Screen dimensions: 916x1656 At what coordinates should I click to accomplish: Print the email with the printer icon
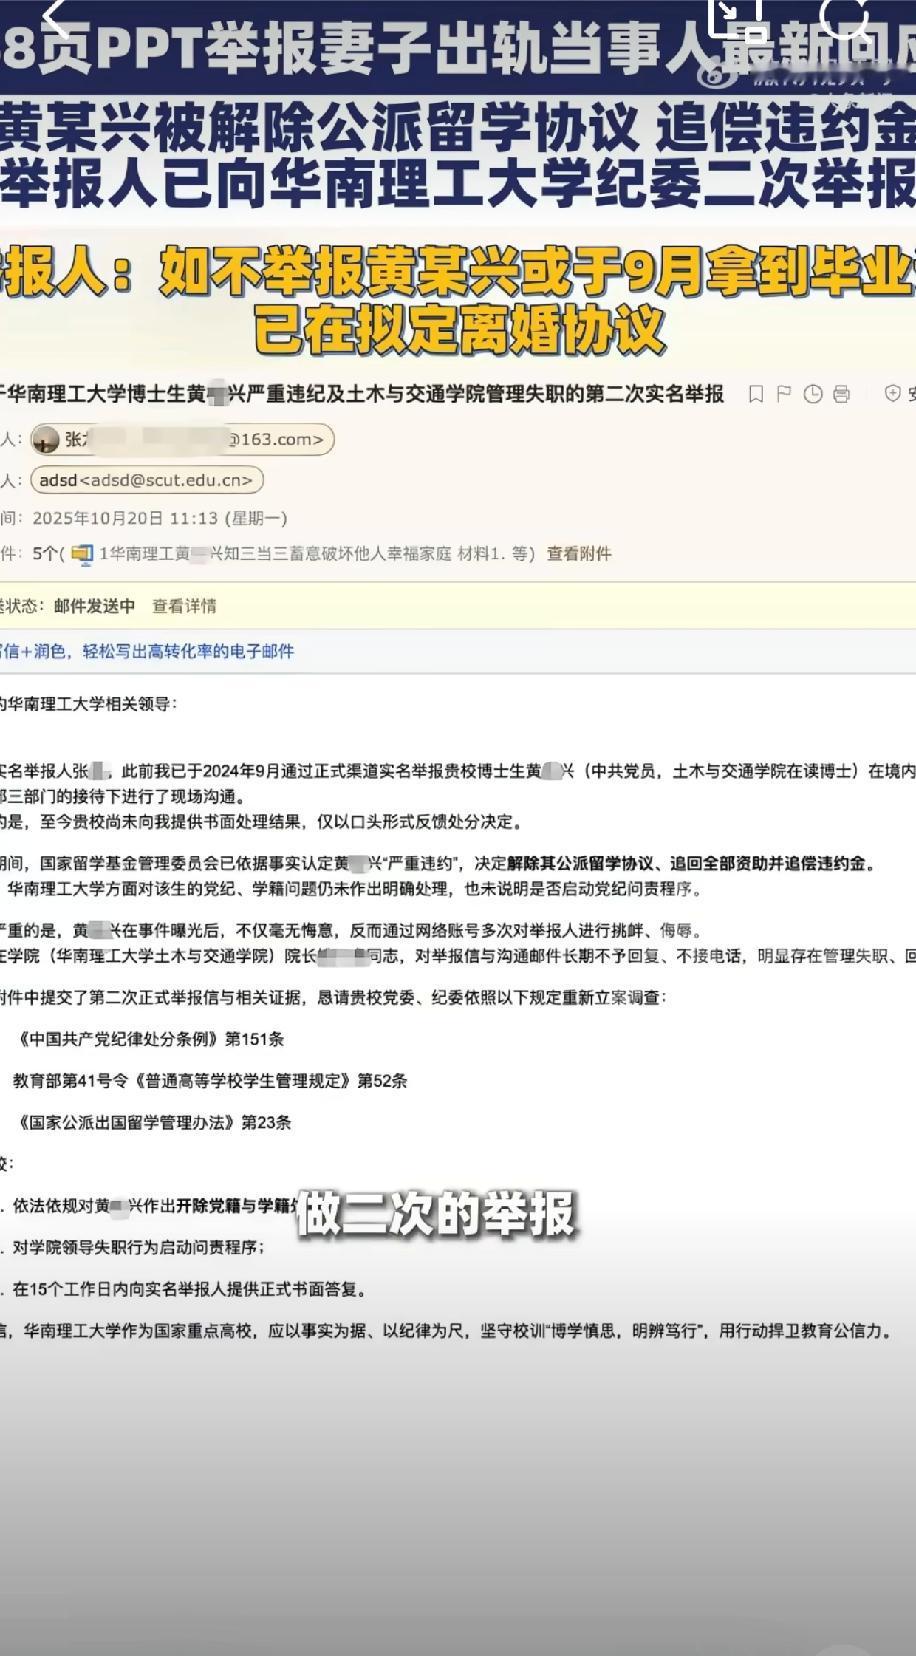(x=842, y=394)
